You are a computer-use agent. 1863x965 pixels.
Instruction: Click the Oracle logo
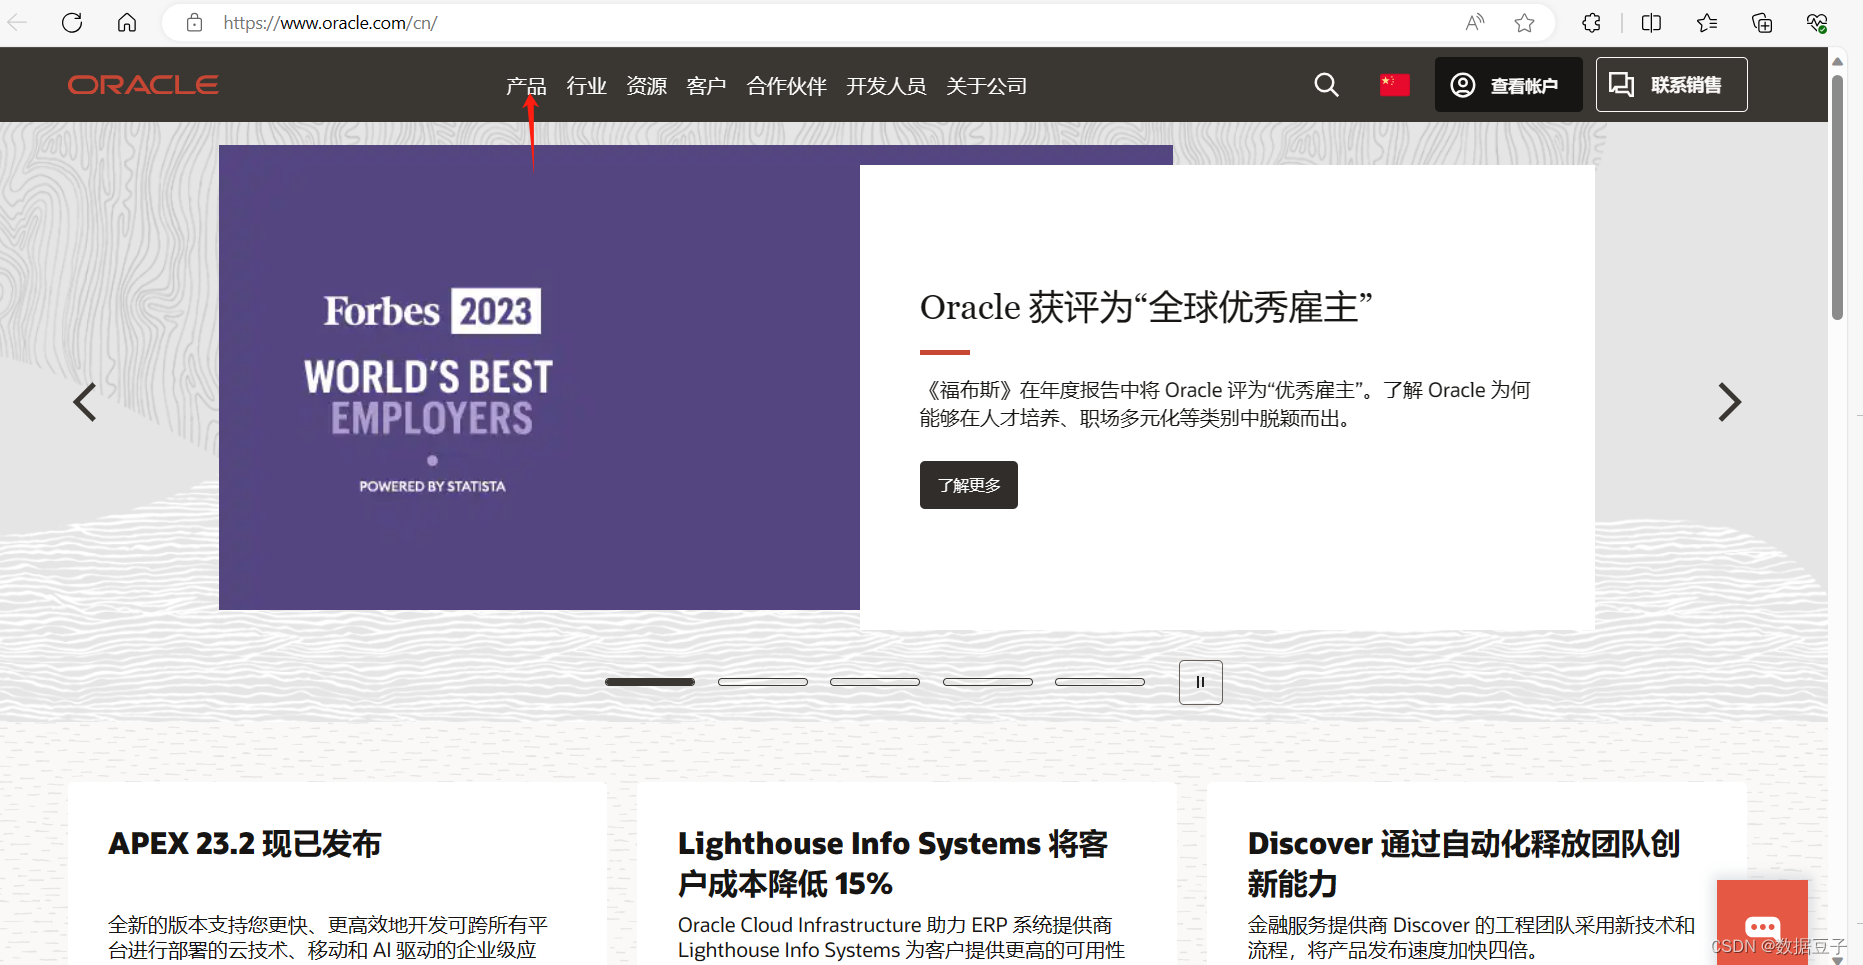click(x=143, y=85)
